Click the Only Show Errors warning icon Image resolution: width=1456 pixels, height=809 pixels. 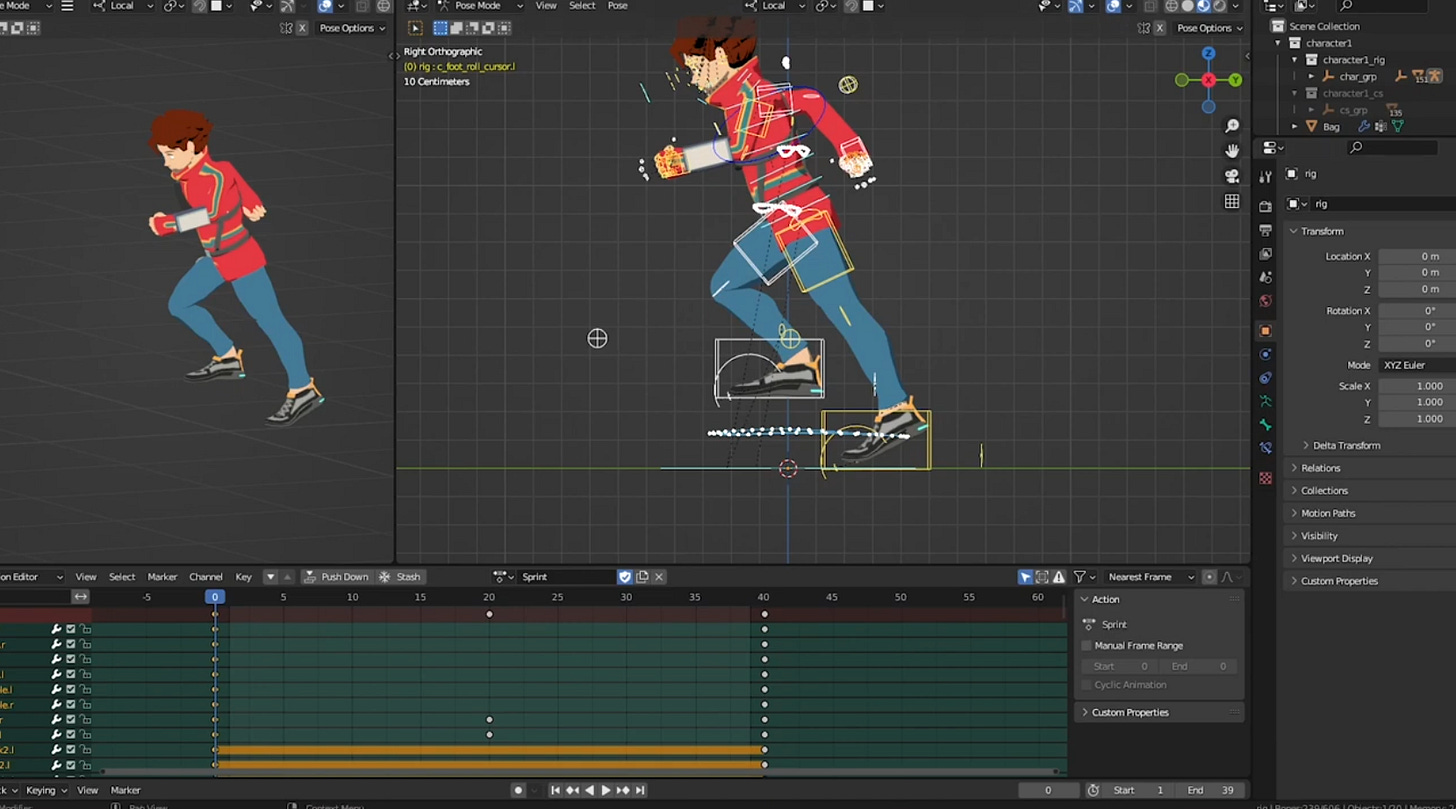point(1059,577)
